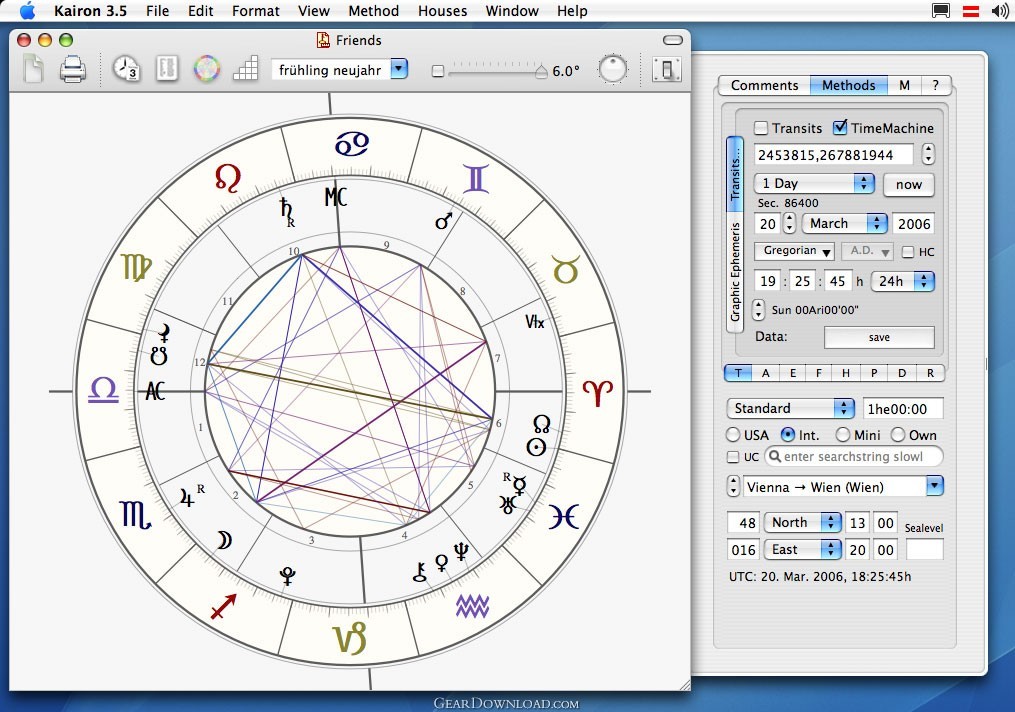Click the ? help tab button
The image size is (1015, 712).
point(935,85)
